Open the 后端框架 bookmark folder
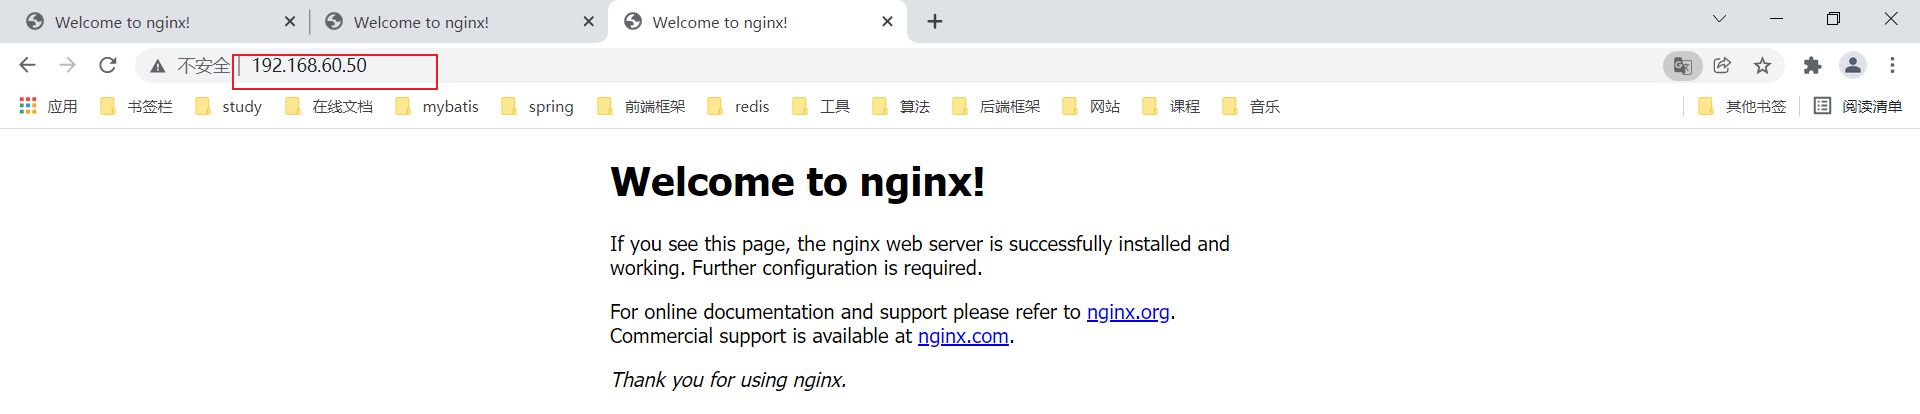 (996, 106)
